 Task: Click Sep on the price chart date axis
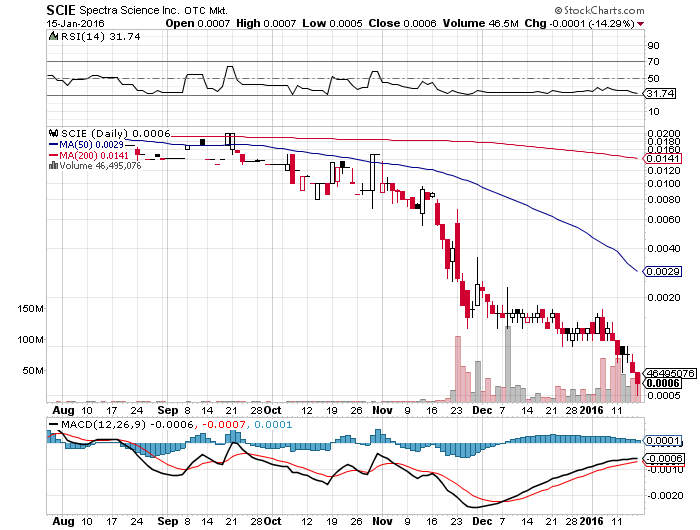click(x=168, y=410)
